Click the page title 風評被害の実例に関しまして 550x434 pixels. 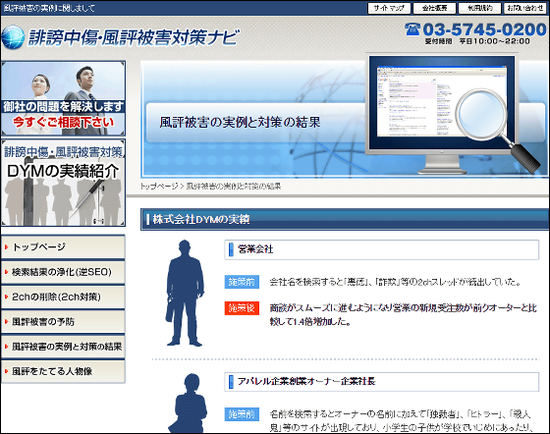click(x=49, y=8)
